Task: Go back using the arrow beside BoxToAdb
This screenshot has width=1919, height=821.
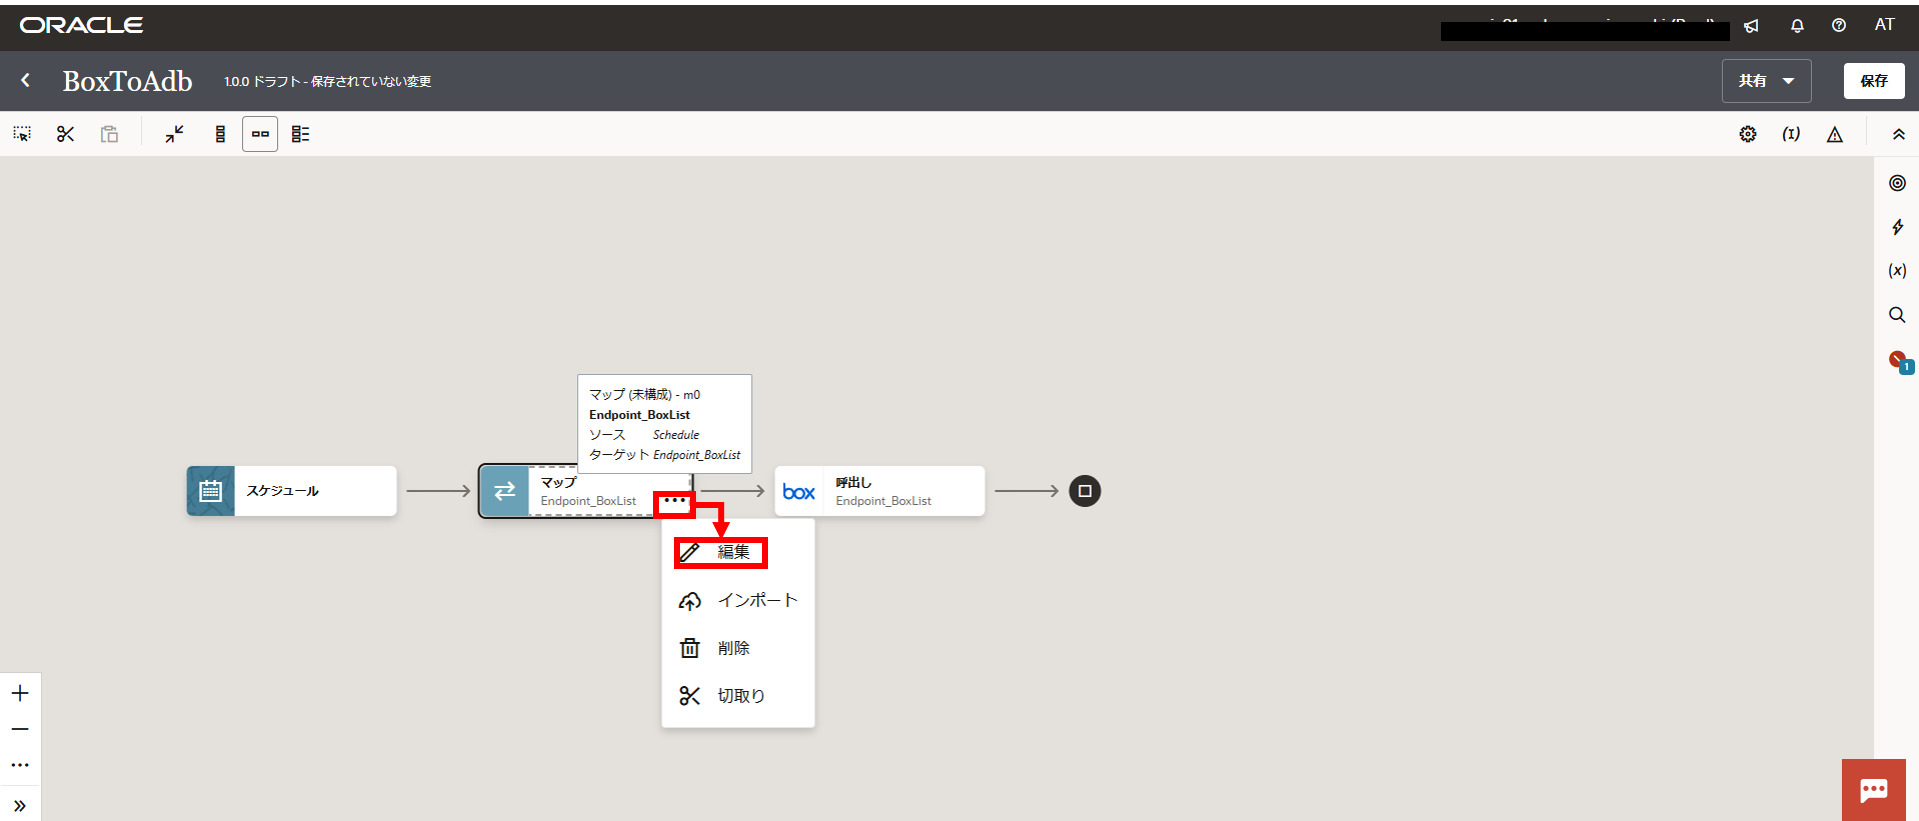Action: point(26,81)
